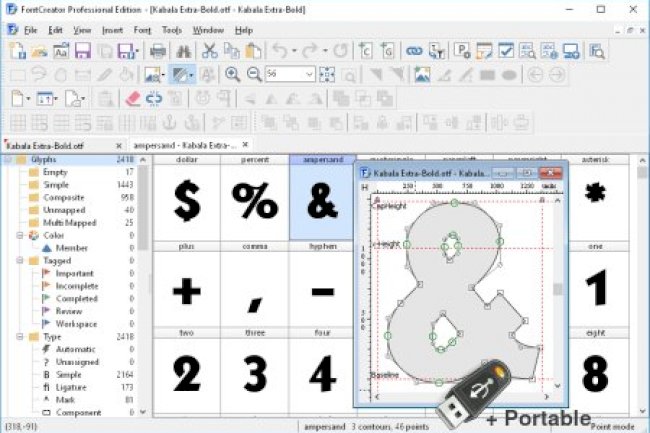Click the Zoom in magnifier icon
Image resolution: width=650 pixels, height=433 pixels.
[233, 75]
